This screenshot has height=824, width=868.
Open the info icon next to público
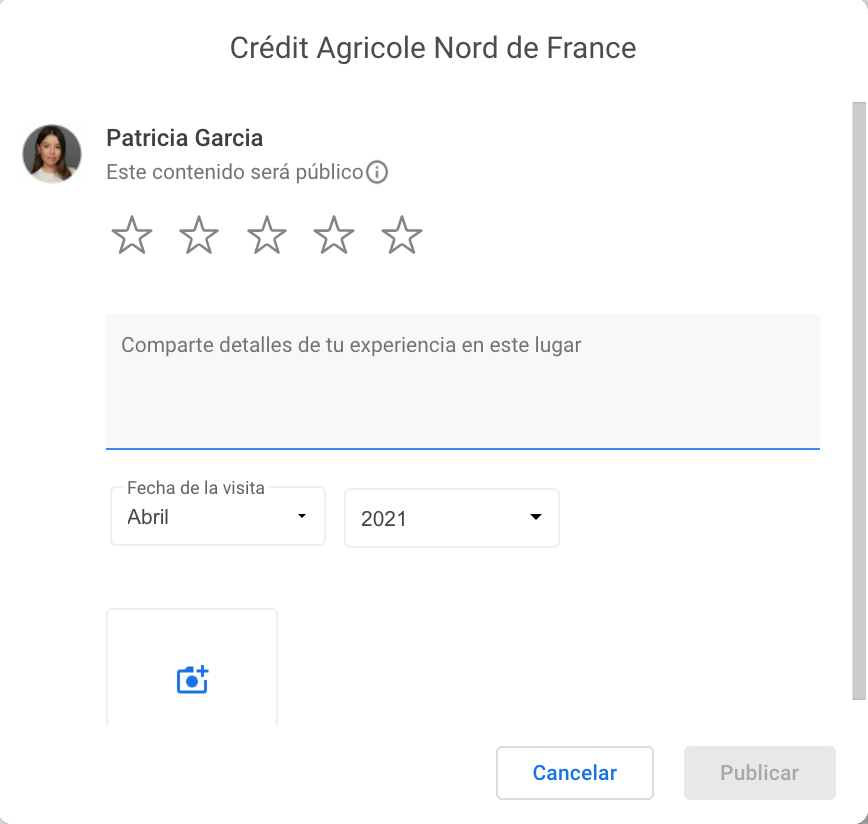coord(377,172)
